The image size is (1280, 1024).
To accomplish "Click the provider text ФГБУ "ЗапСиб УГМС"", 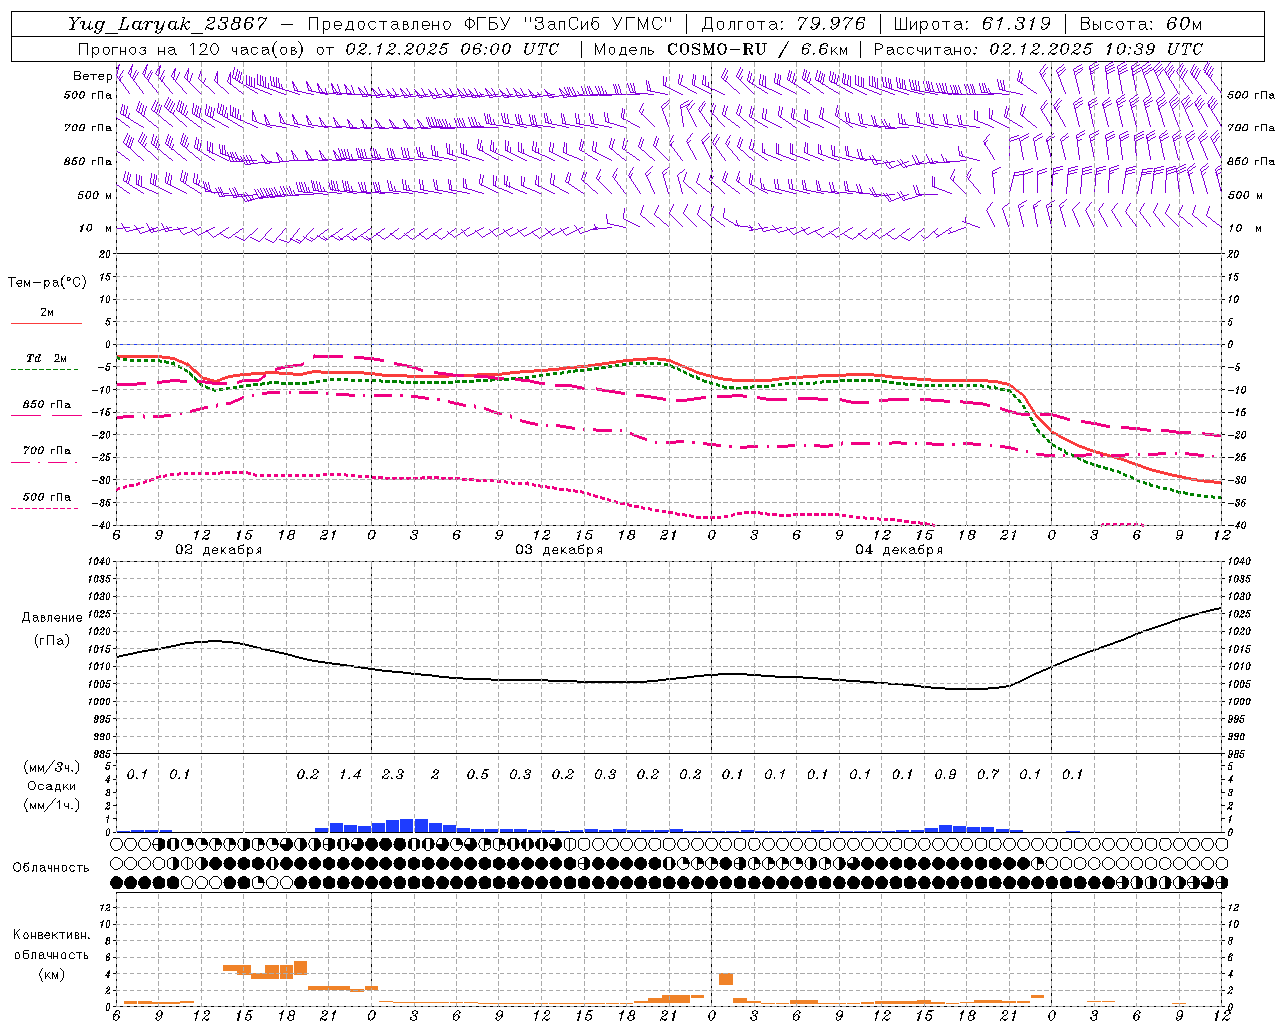I will coord(568,24).
